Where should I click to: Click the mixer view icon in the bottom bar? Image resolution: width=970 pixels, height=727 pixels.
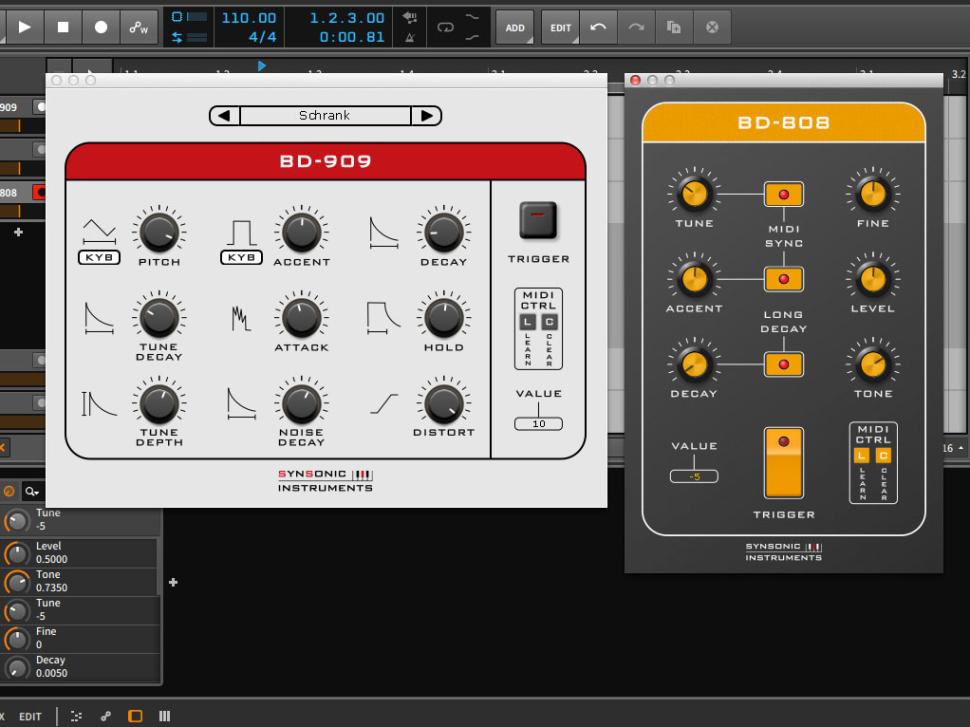[164, 716]
